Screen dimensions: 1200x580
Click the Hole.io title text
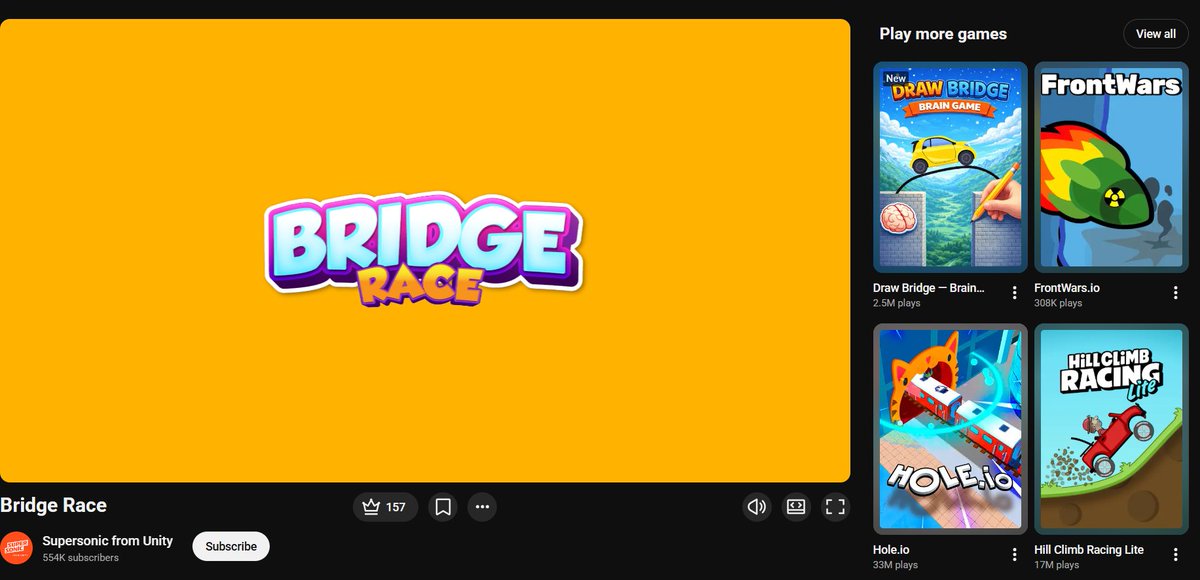891,550
